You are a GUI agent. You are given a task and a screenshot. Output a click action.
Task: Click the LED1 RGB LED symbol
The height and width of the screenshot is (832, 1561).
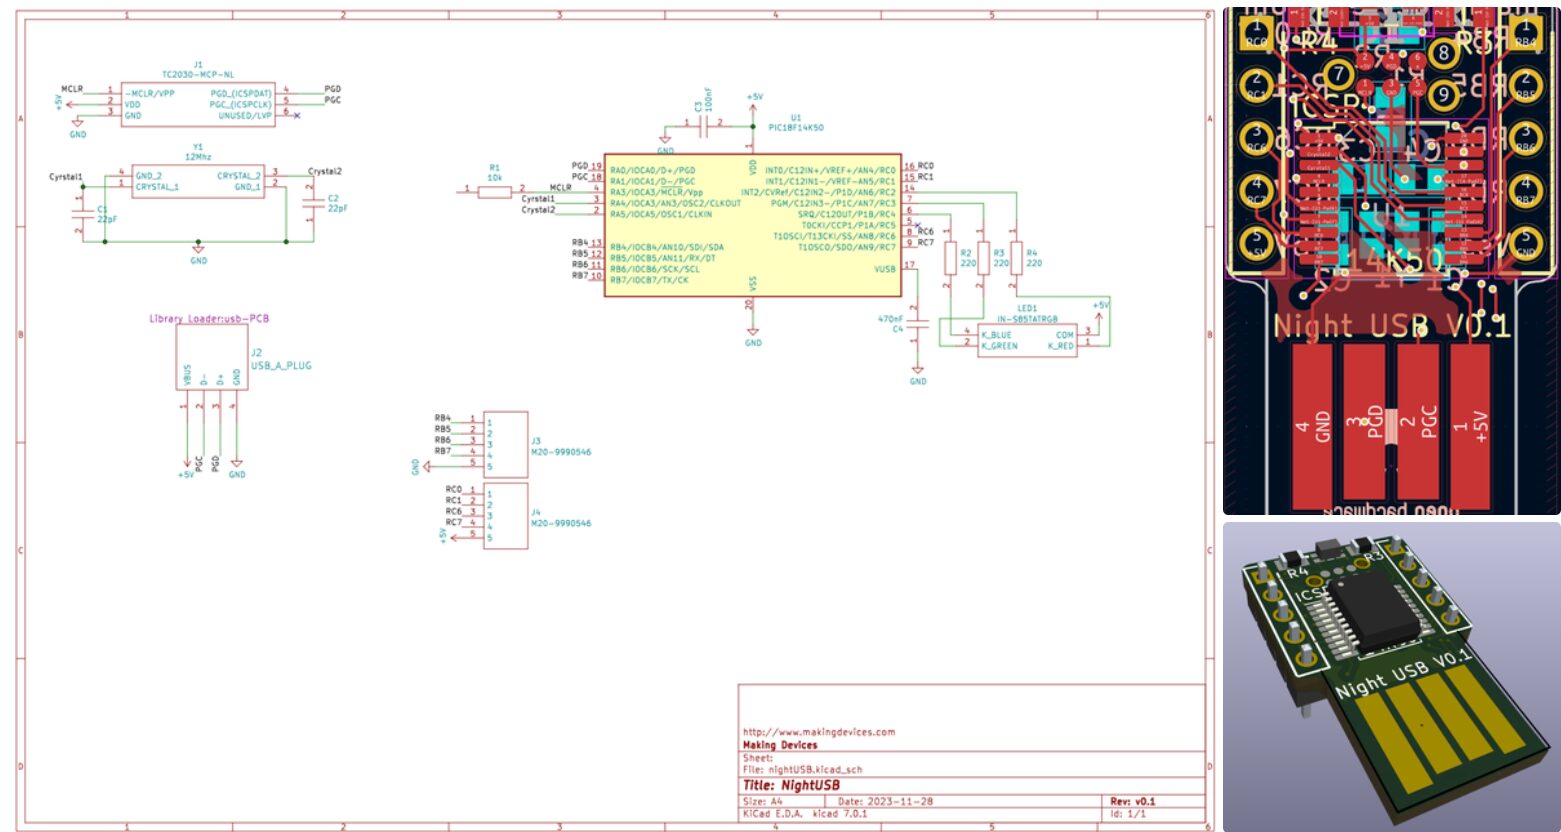(x=1026, y=340)
